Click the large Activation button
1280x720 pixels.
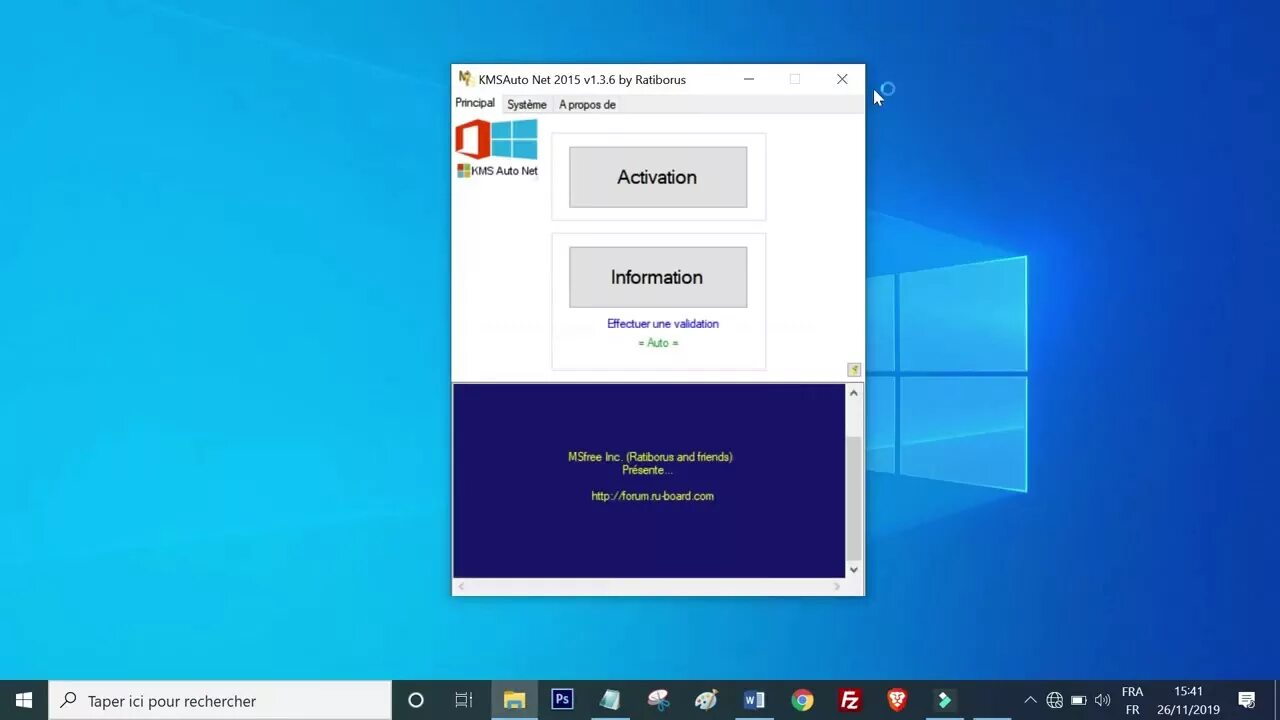pyautogui.click(x=658, y=177)
